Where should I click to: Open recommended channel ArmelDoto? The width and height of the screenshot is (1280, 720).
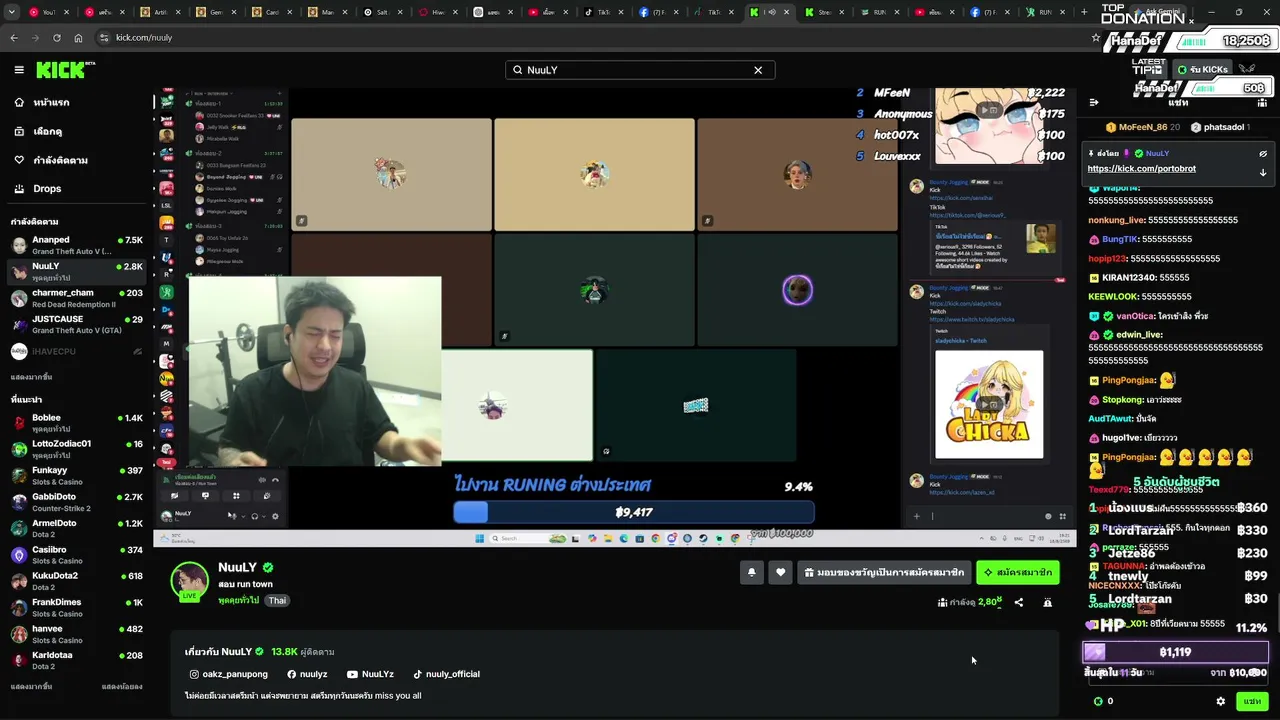(x=76, y=528)
